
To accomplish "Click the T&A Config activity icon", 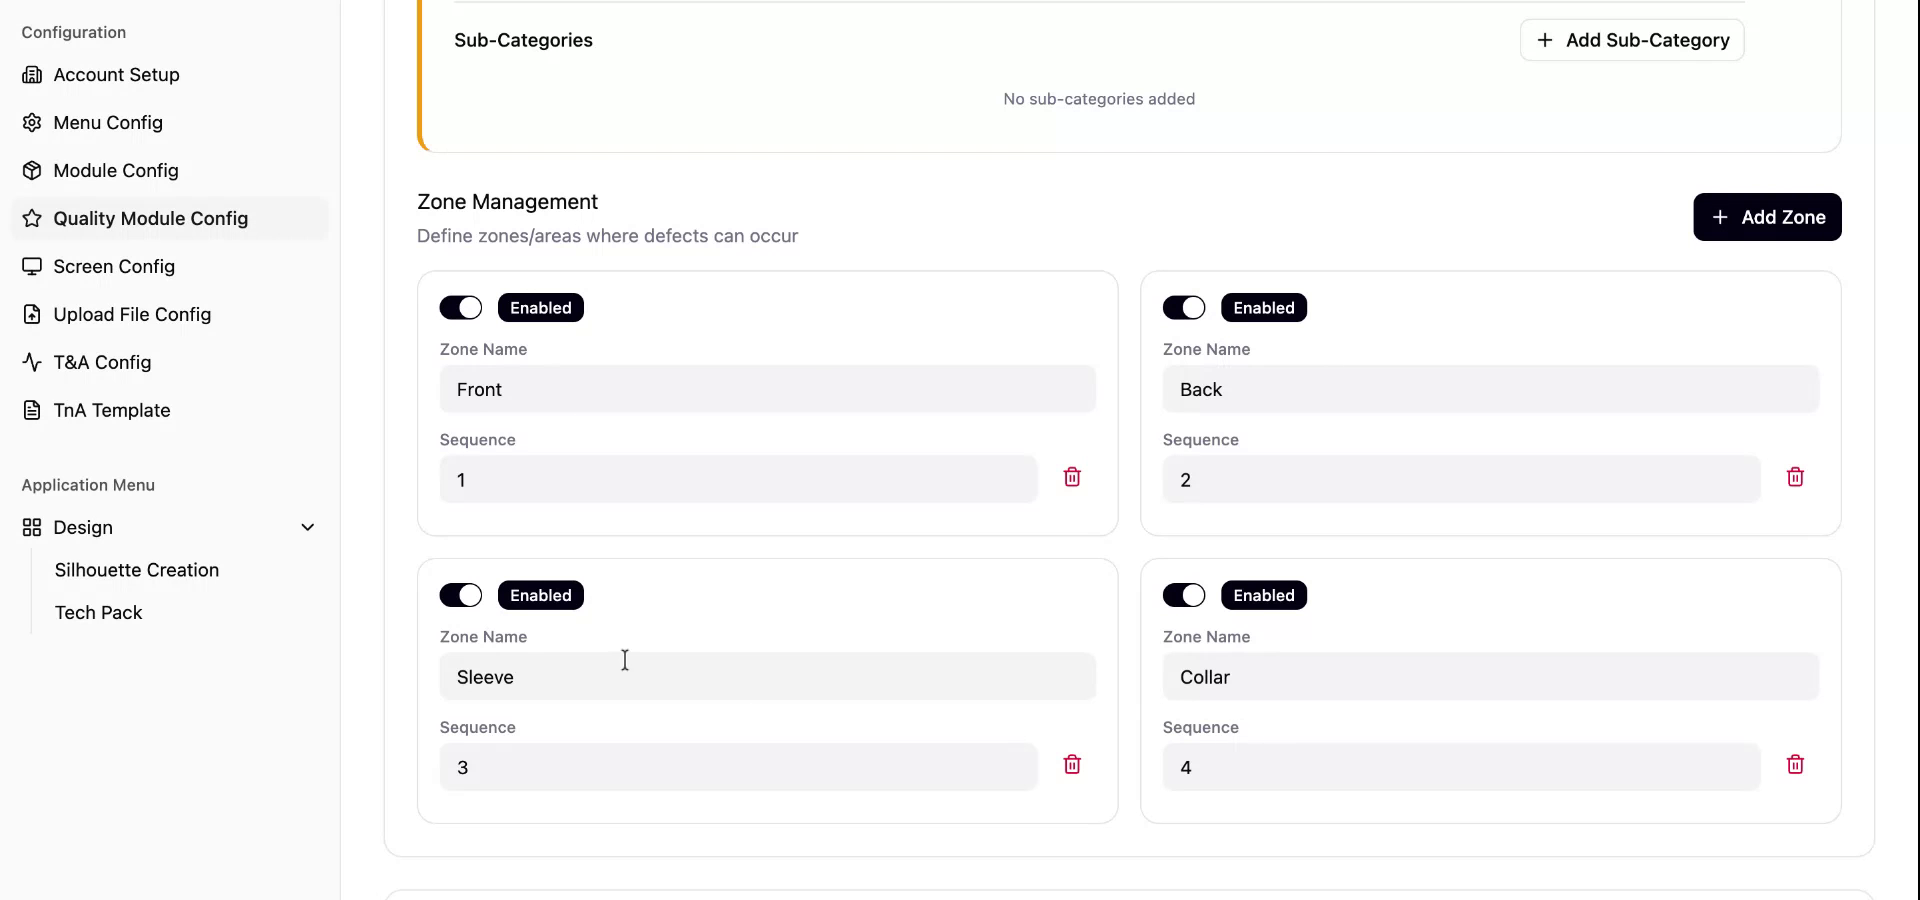I will (32, 362).
